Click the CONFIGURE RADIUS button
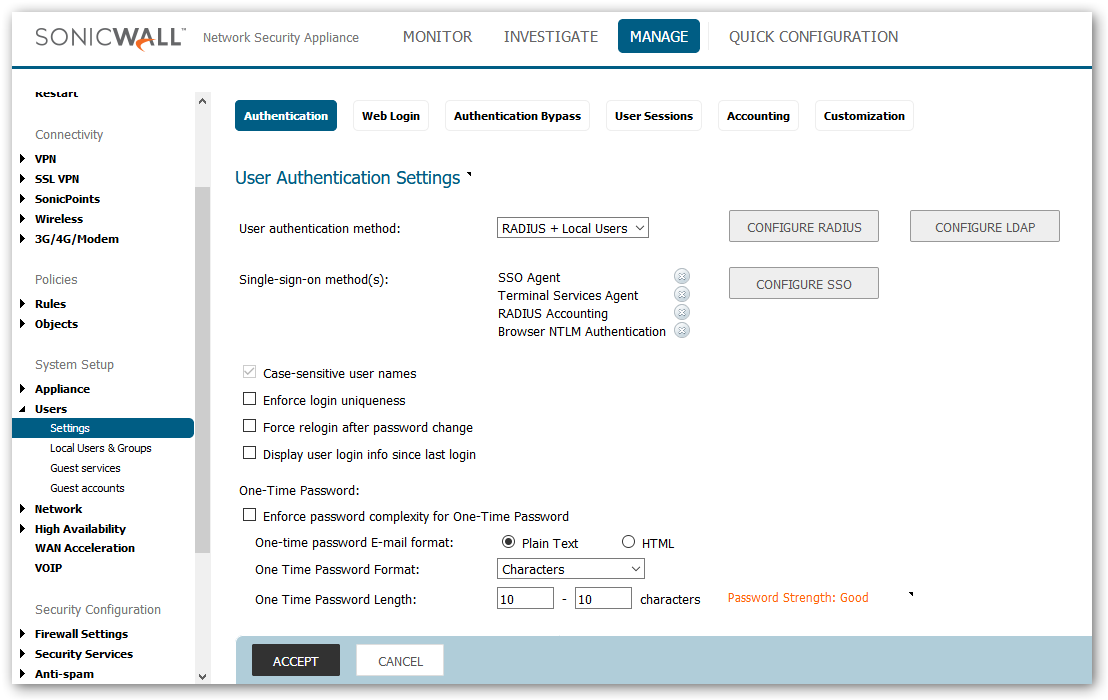 803,226
